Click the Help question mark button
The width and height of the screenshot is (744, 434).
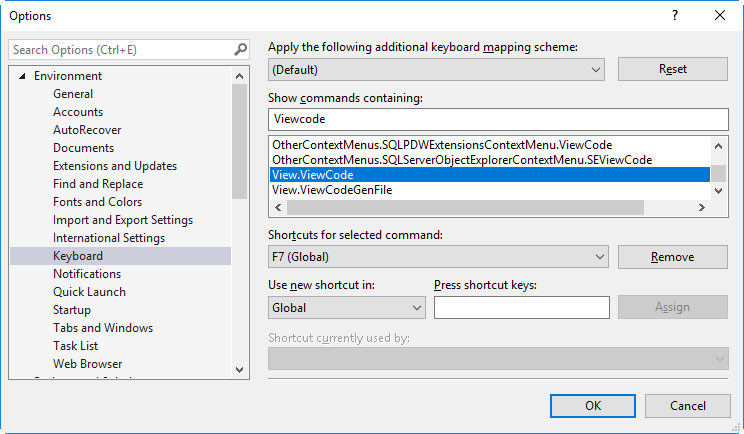pyautogui.click(x=674, y=15)
